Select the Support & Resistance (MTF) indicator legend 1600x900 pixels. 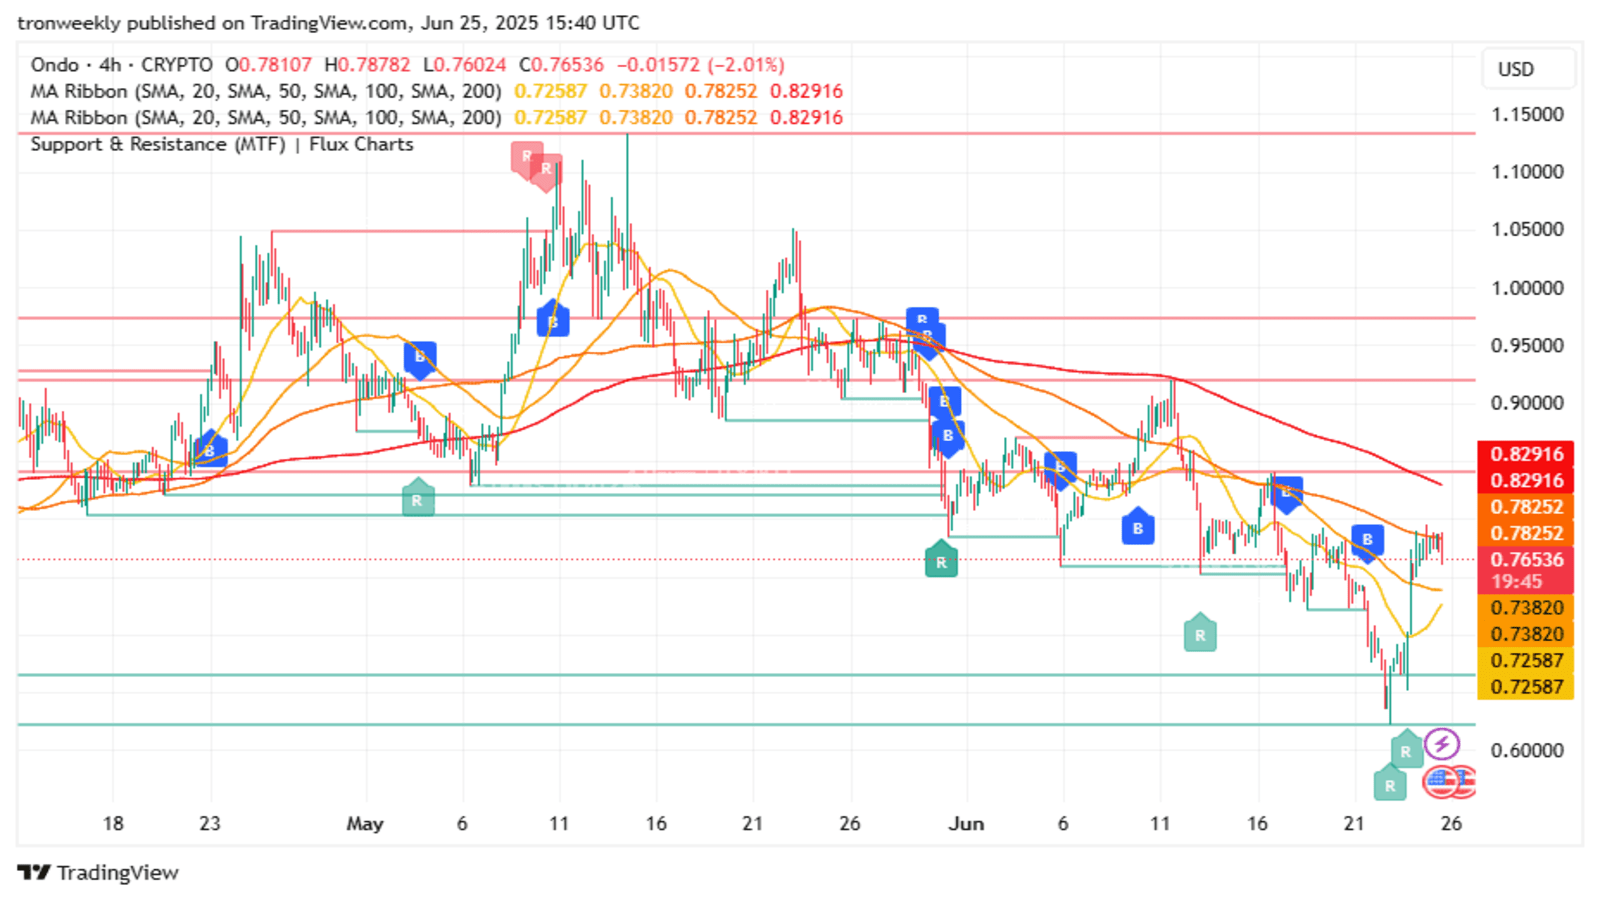tap(222, 144)
